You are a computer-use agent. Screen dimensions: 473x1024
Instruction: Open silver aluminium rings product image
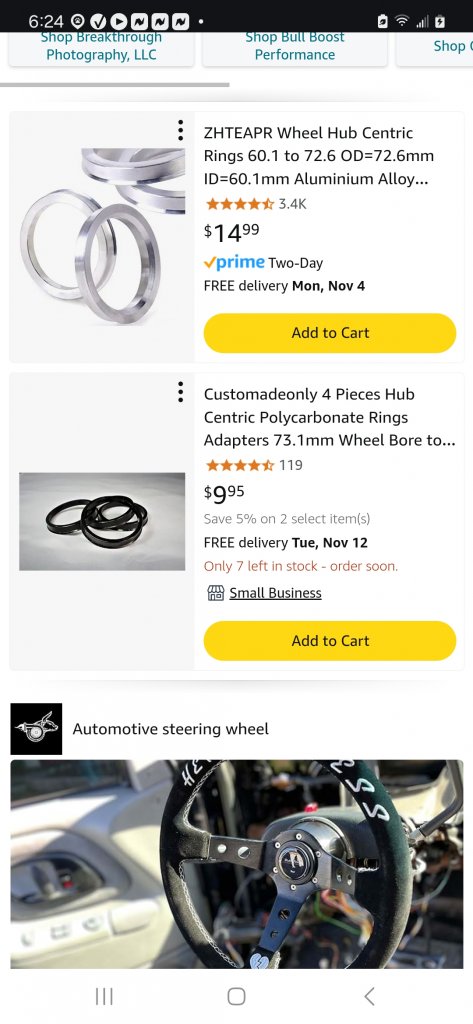point(102,236)
